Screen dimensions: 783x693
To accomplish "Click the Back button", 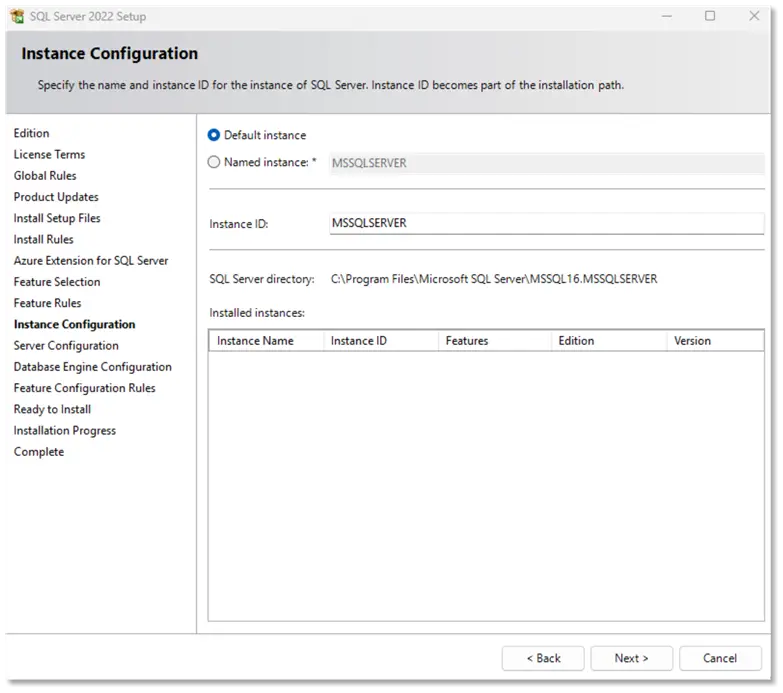I will (543, 659).
